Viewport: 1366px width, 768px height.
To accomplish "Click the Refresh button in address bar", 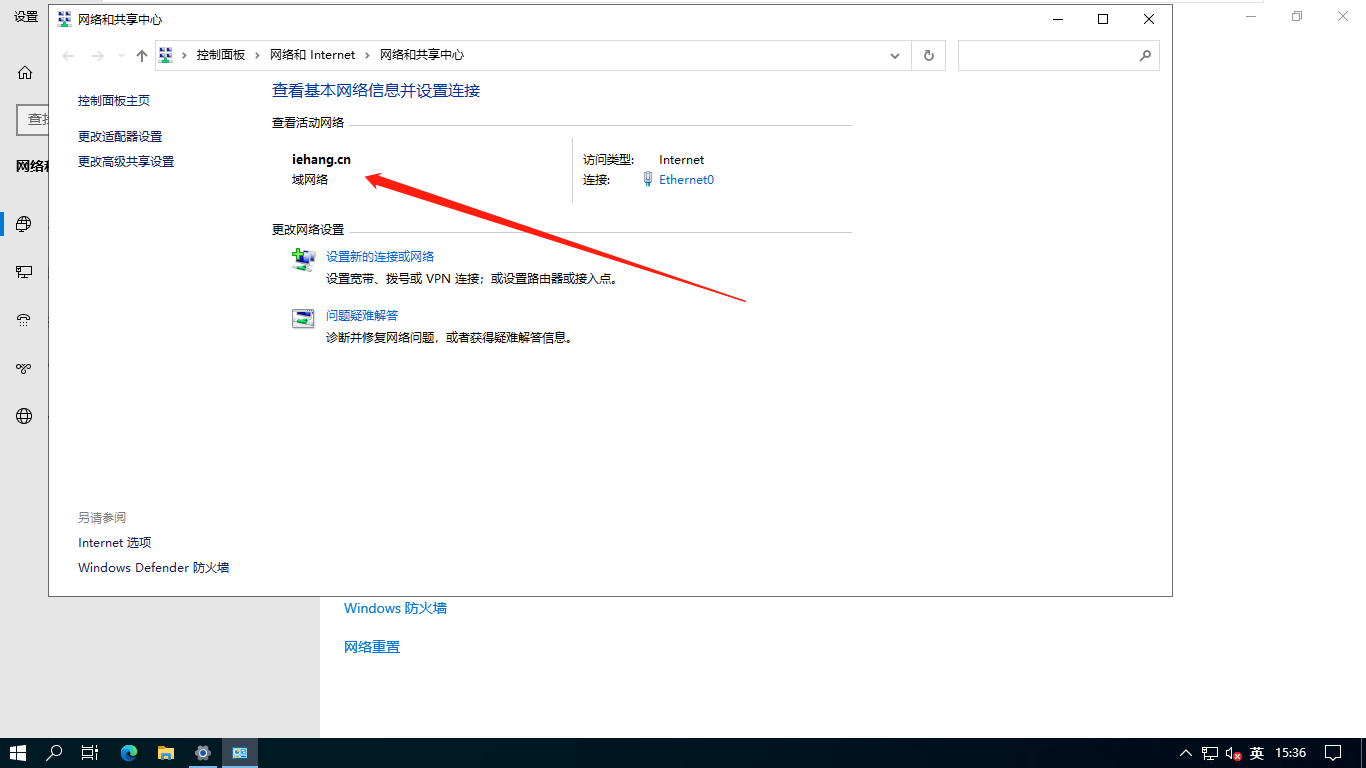I will tap(929, 56).
